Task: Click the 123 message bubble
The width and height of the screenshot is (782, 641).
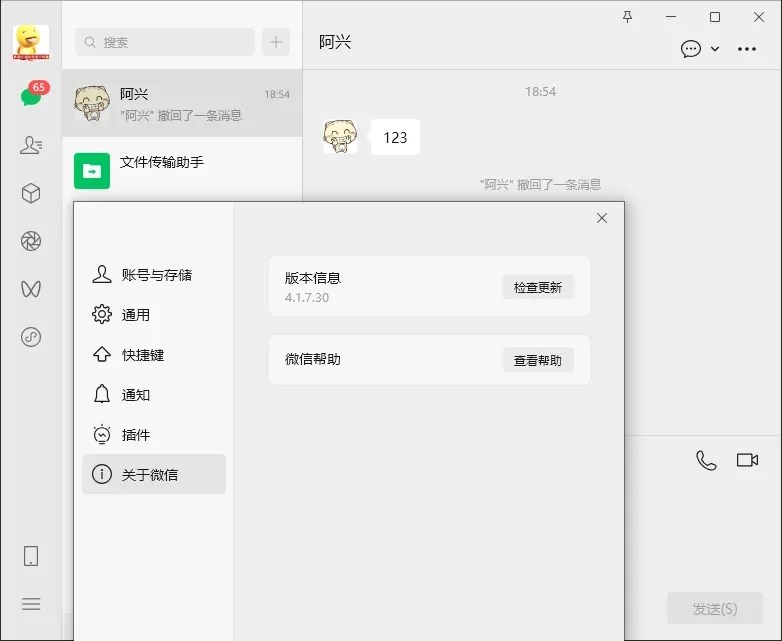Action: (395, 137)
